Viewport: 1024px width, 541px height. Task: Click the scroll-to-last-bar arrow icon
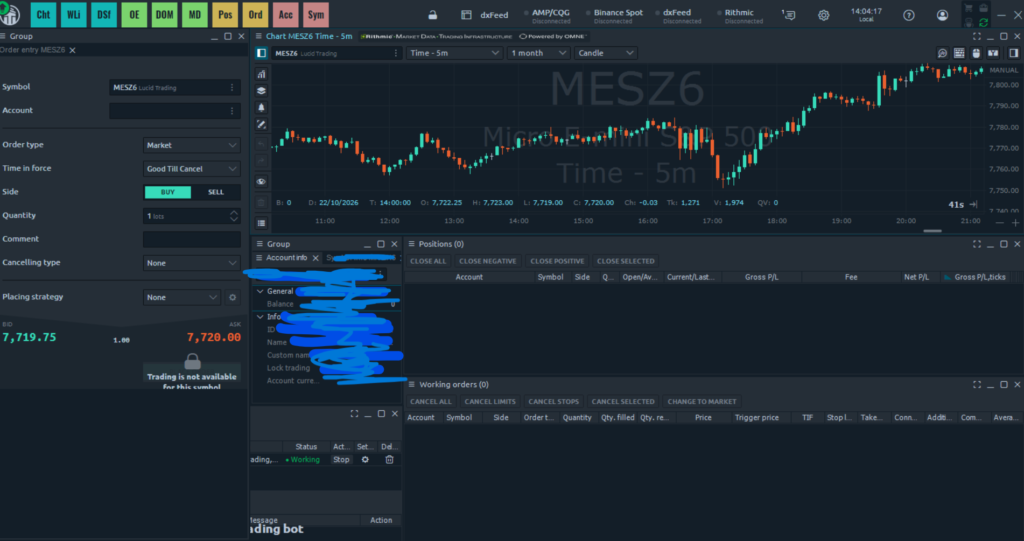(x=973, y=205)
